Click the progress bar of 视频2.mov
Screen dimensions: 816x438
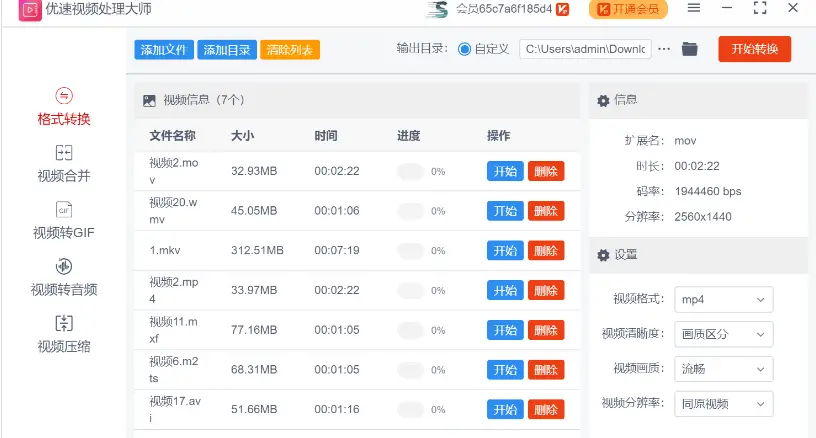tap(411, 171)
